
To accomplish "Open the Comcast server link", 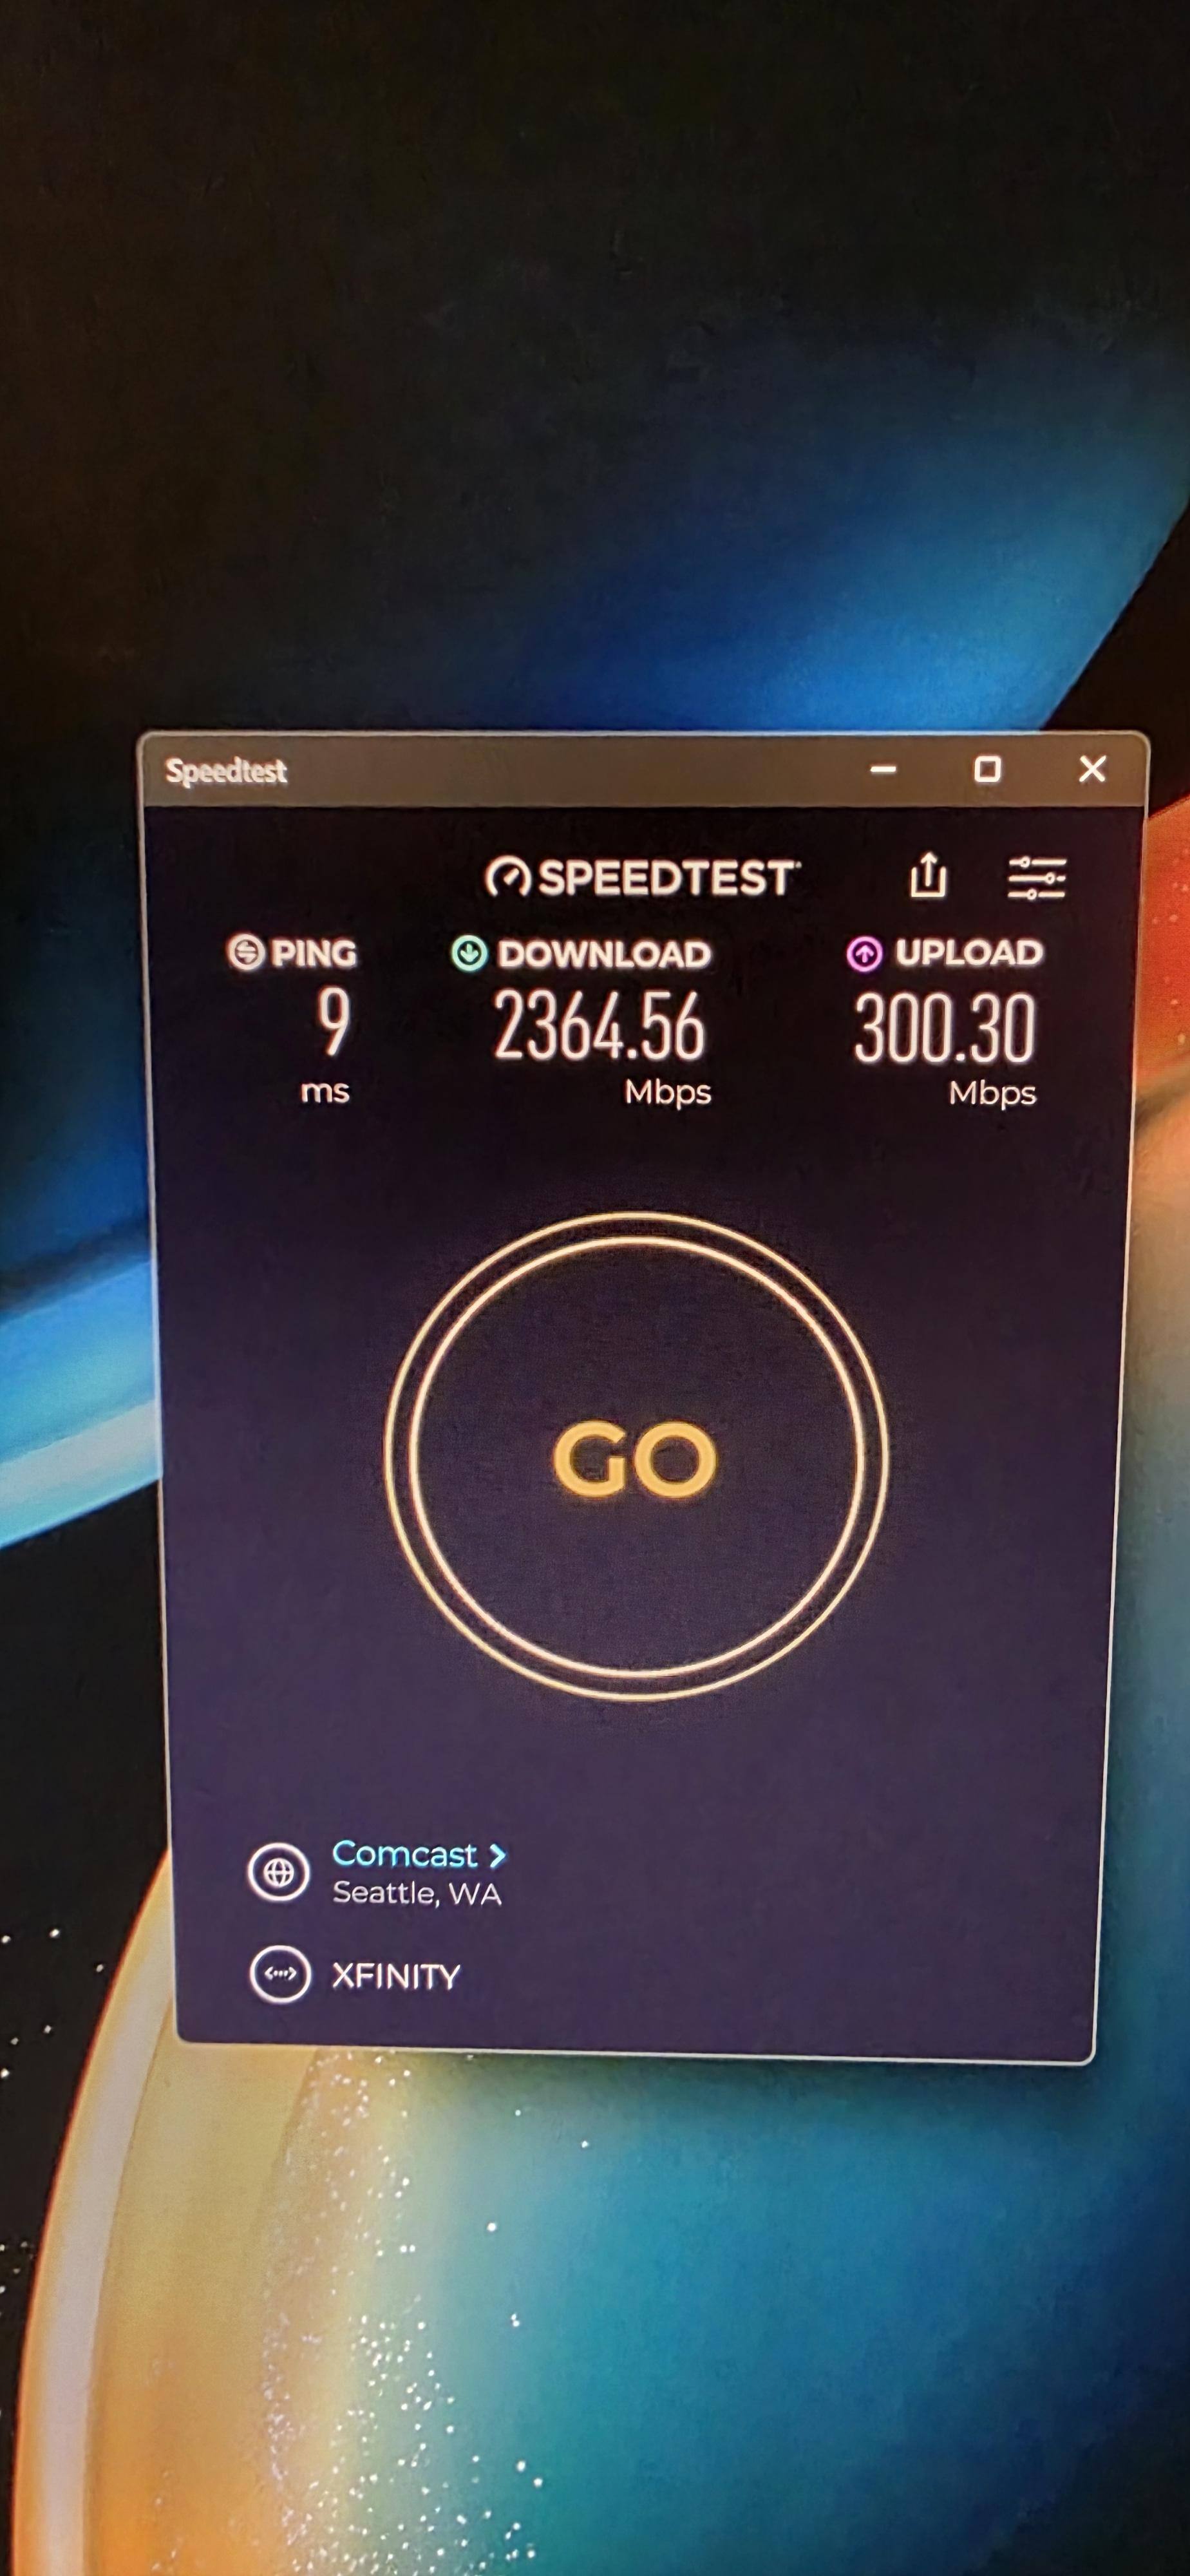I will click(404, 1854).
